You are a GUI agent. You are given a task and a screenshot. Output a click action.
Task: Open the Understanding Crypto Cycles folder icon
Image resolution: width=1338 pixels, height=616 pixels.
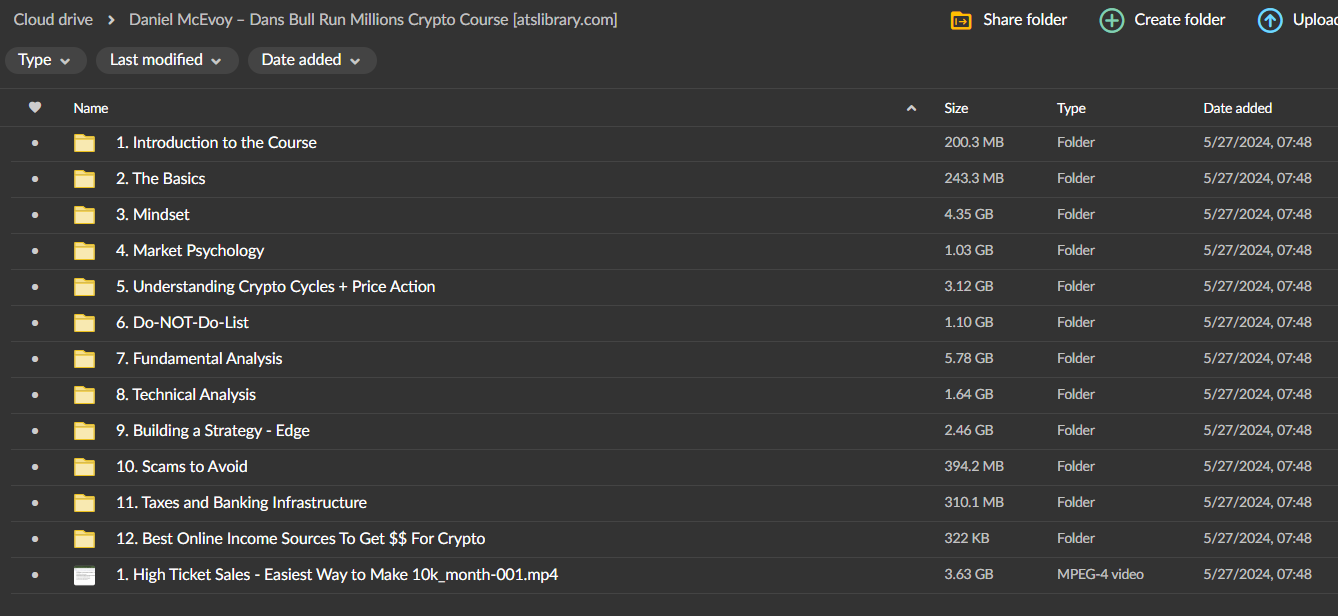pyautogui.click(x=84, y=287)
